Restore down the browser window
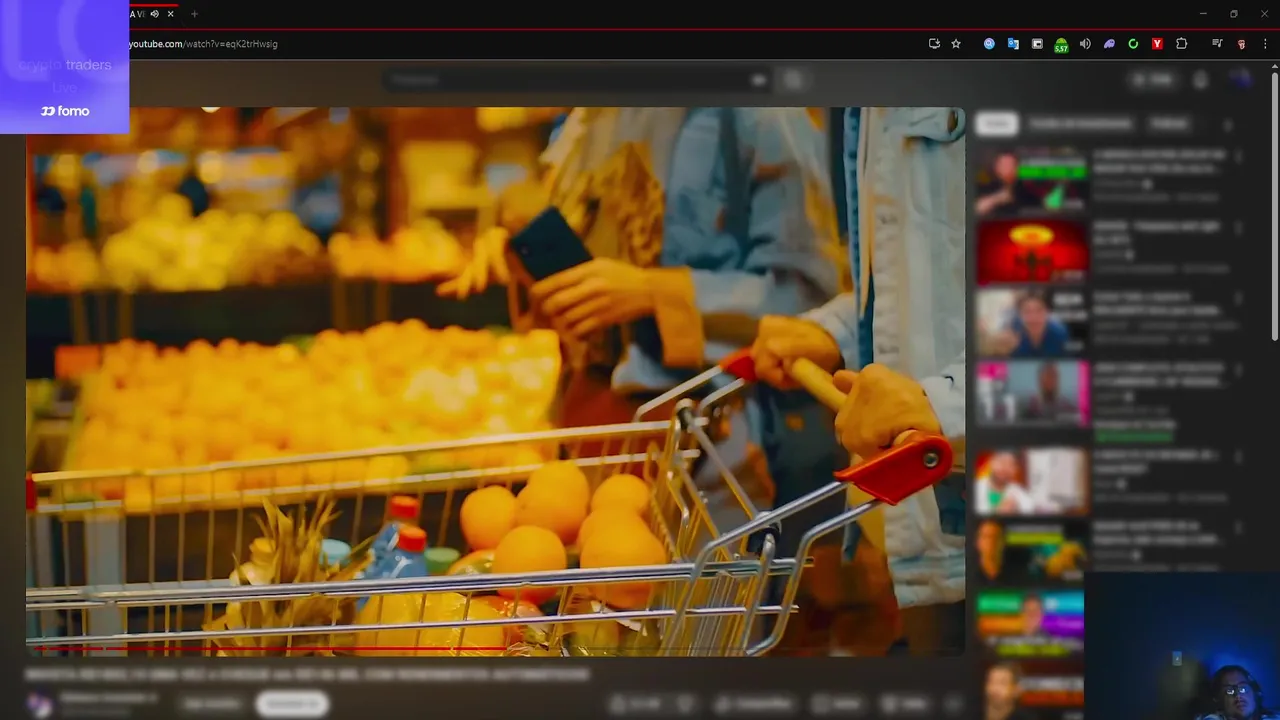Image resolution: width=1280 pixels, height=720 pixels. (x=1233, y=14)
